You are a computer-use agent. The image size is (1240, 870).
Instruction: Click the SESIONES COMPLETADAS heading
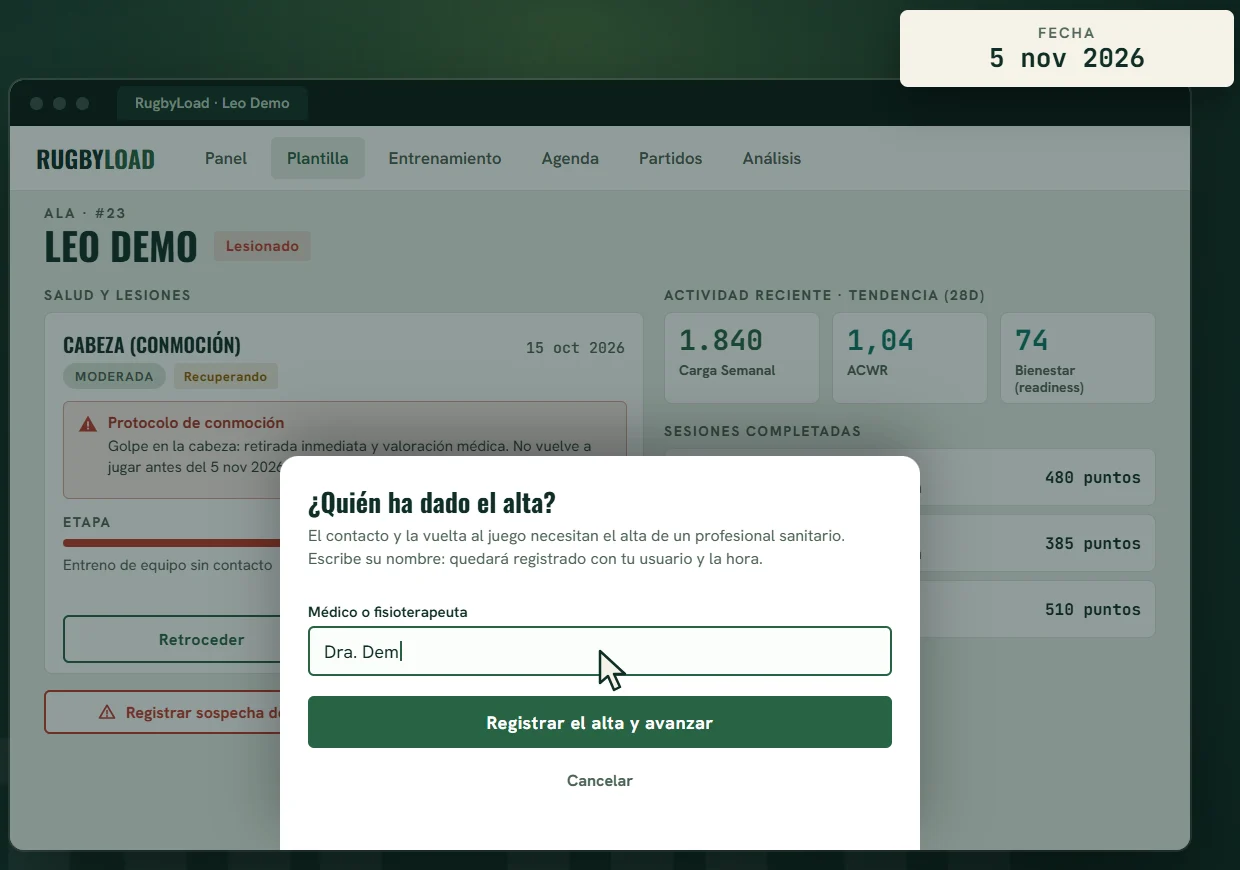click(763, 431)
